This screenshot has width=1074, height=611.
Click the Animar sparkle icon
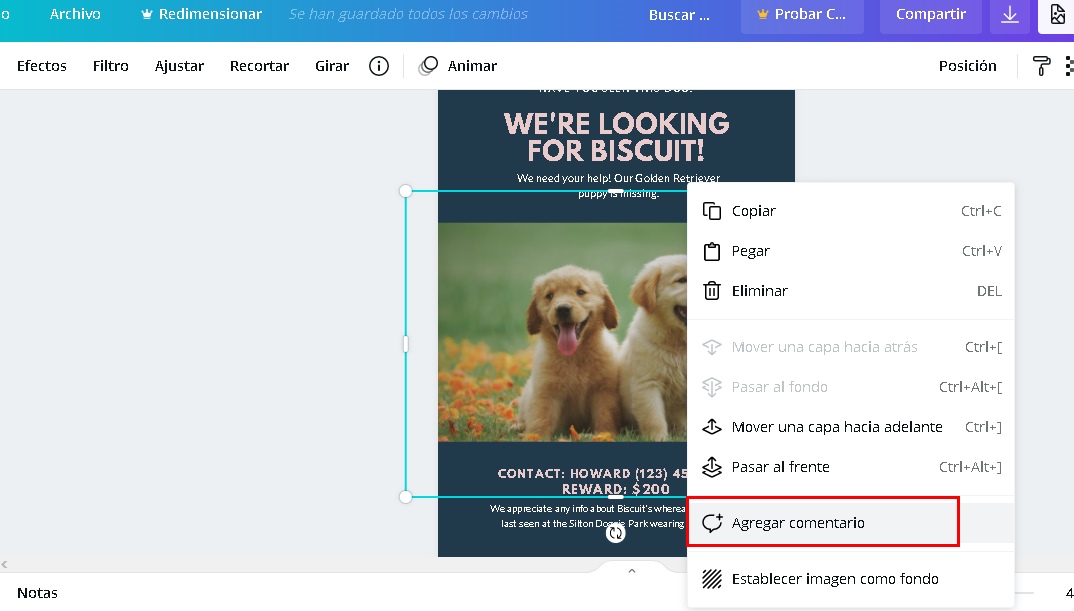pyautogui.click(x=428, y=65)
